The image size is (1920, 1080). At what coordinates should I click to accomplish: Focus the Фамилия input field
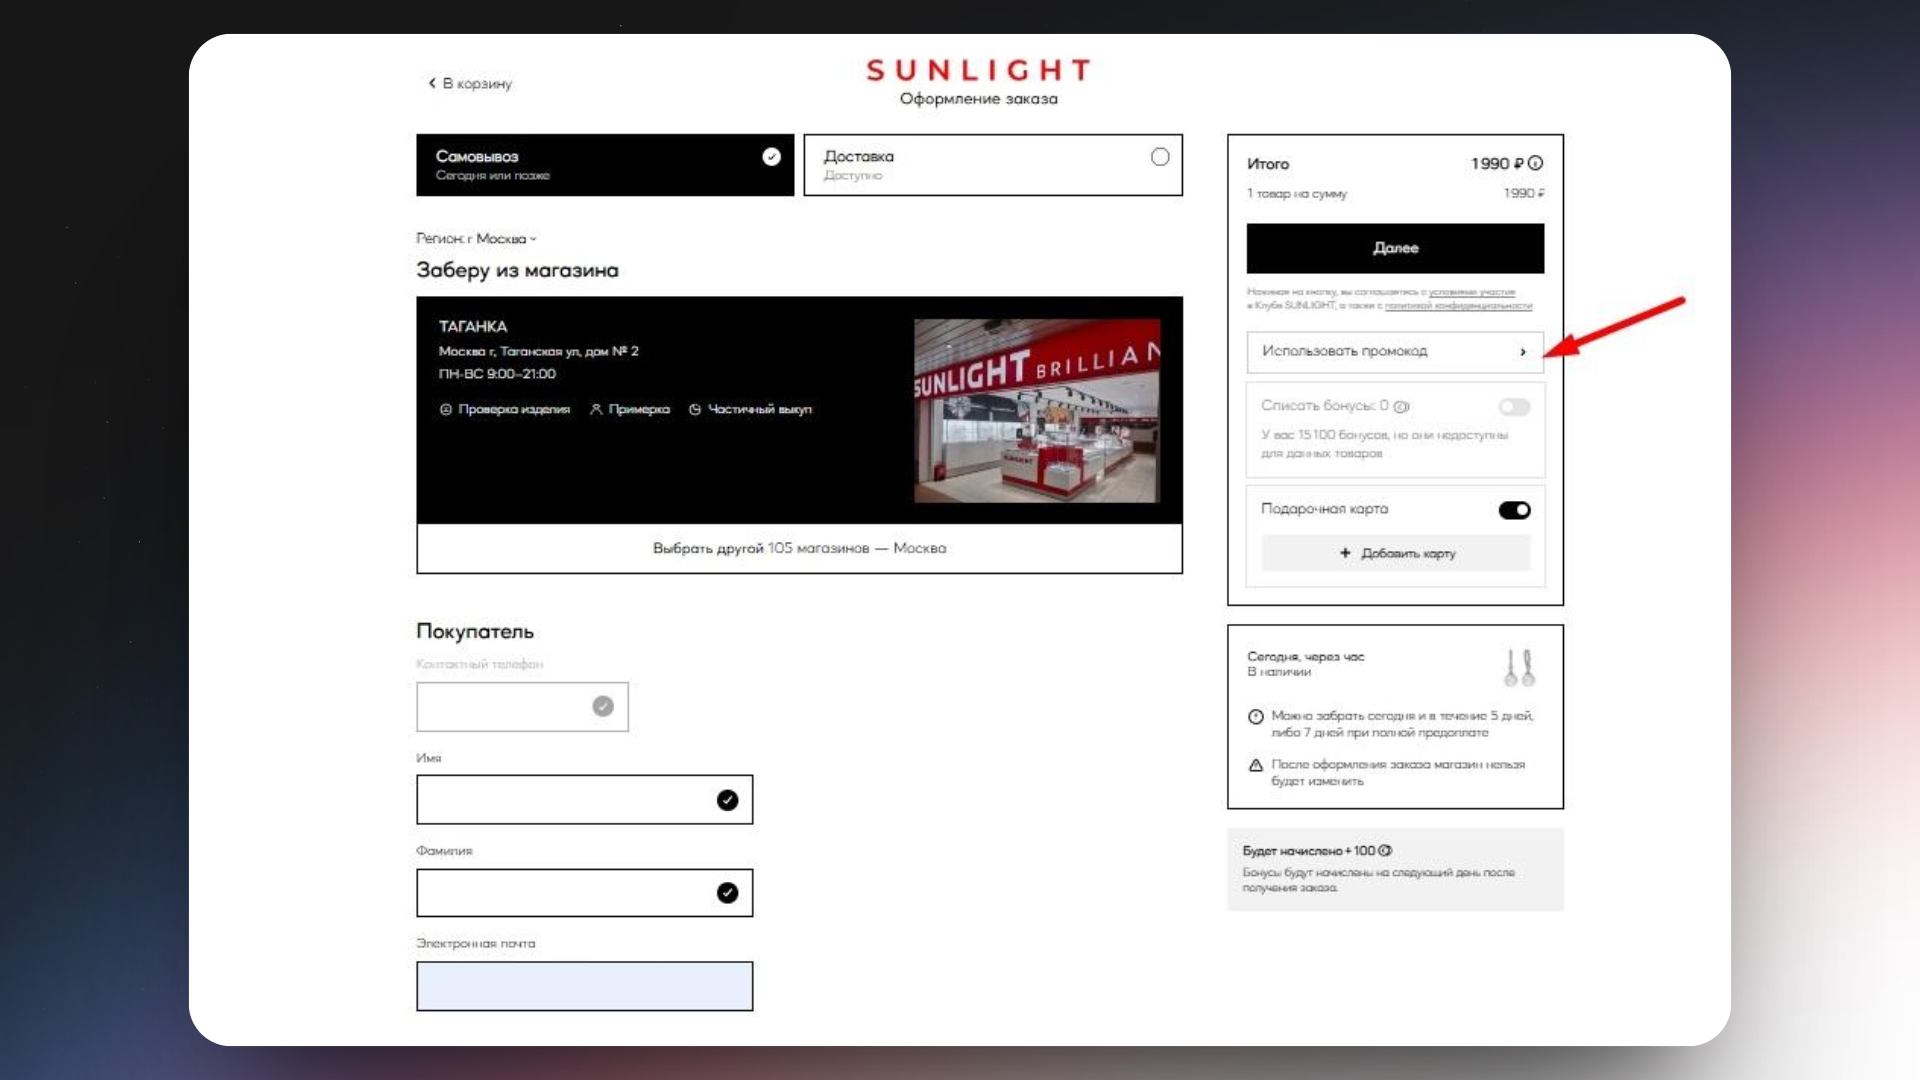(x=584, y=893)
